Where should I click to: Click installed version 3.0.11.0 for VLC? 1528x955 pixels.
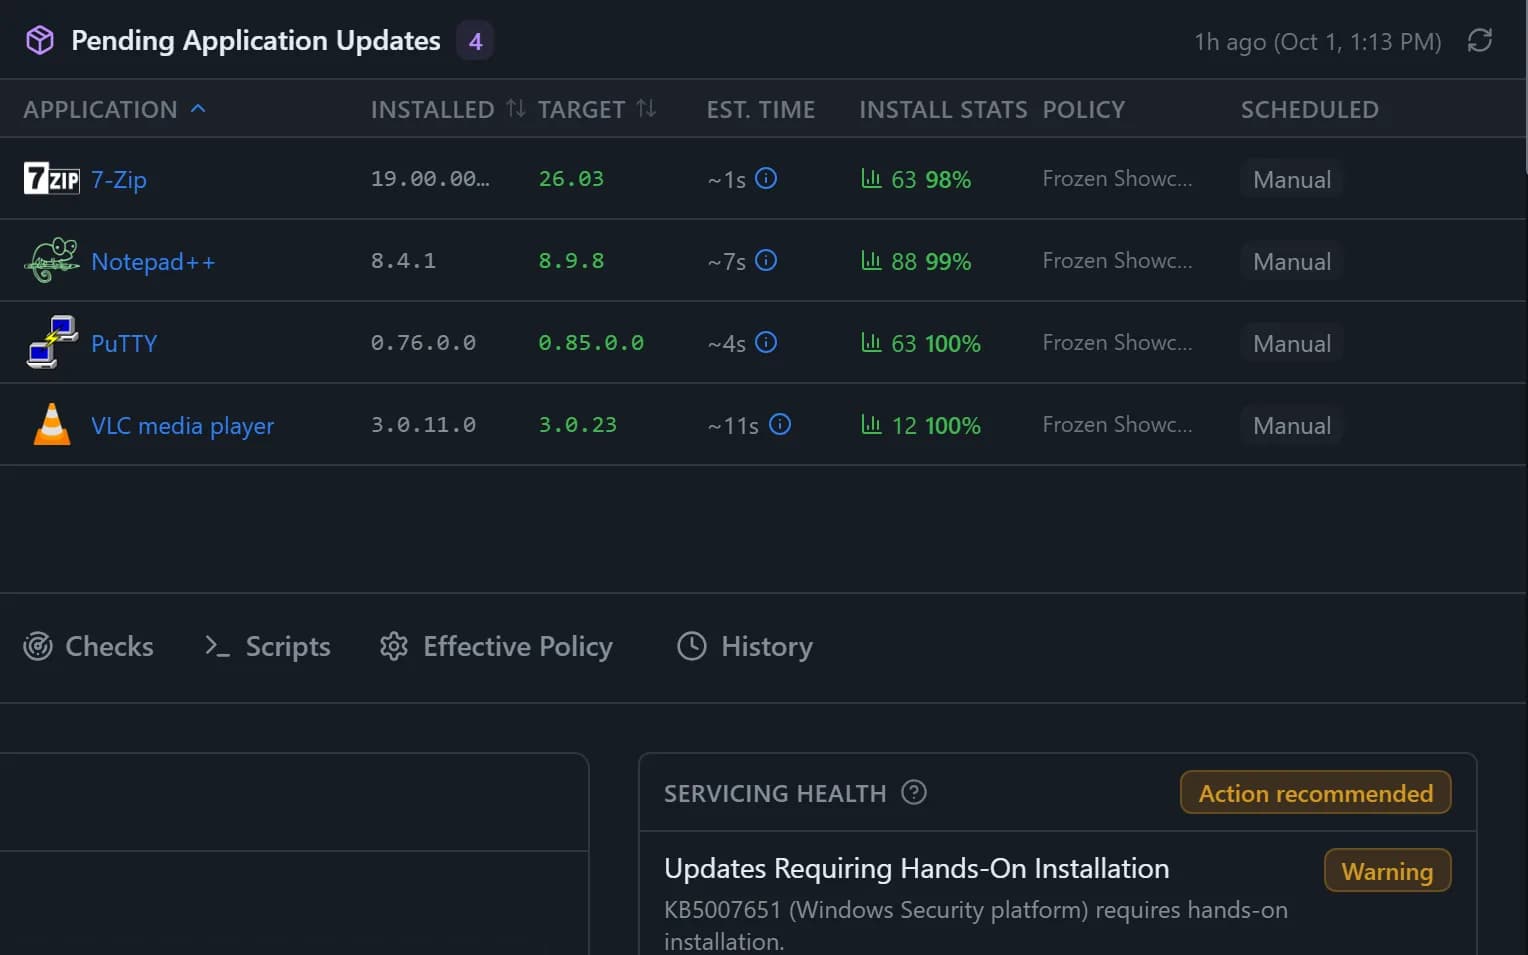click(x=423, y=424)
